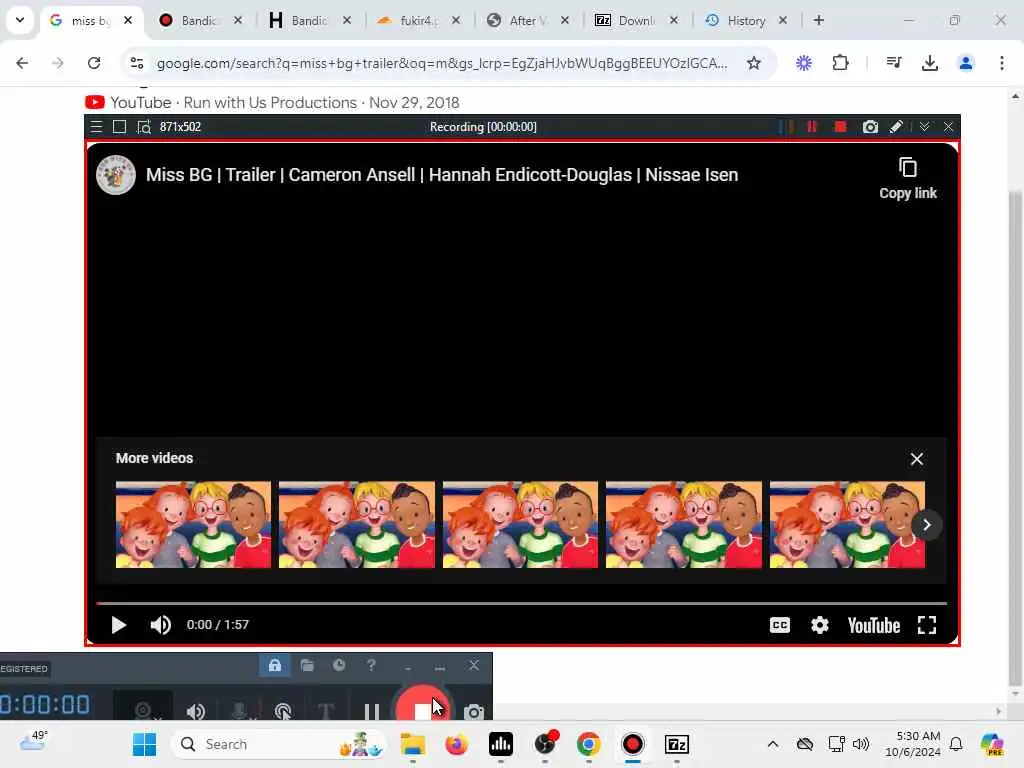Mute the YouTube video volume
The width and height of the screenshot is (1024, 768).
(x=161, y=625)
